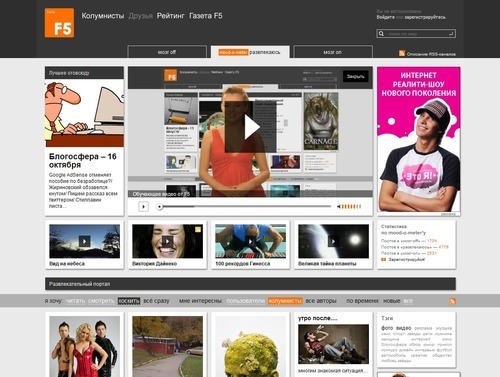Click the Войдите login link
The image size is (500, 377).
tap(386, 17)
